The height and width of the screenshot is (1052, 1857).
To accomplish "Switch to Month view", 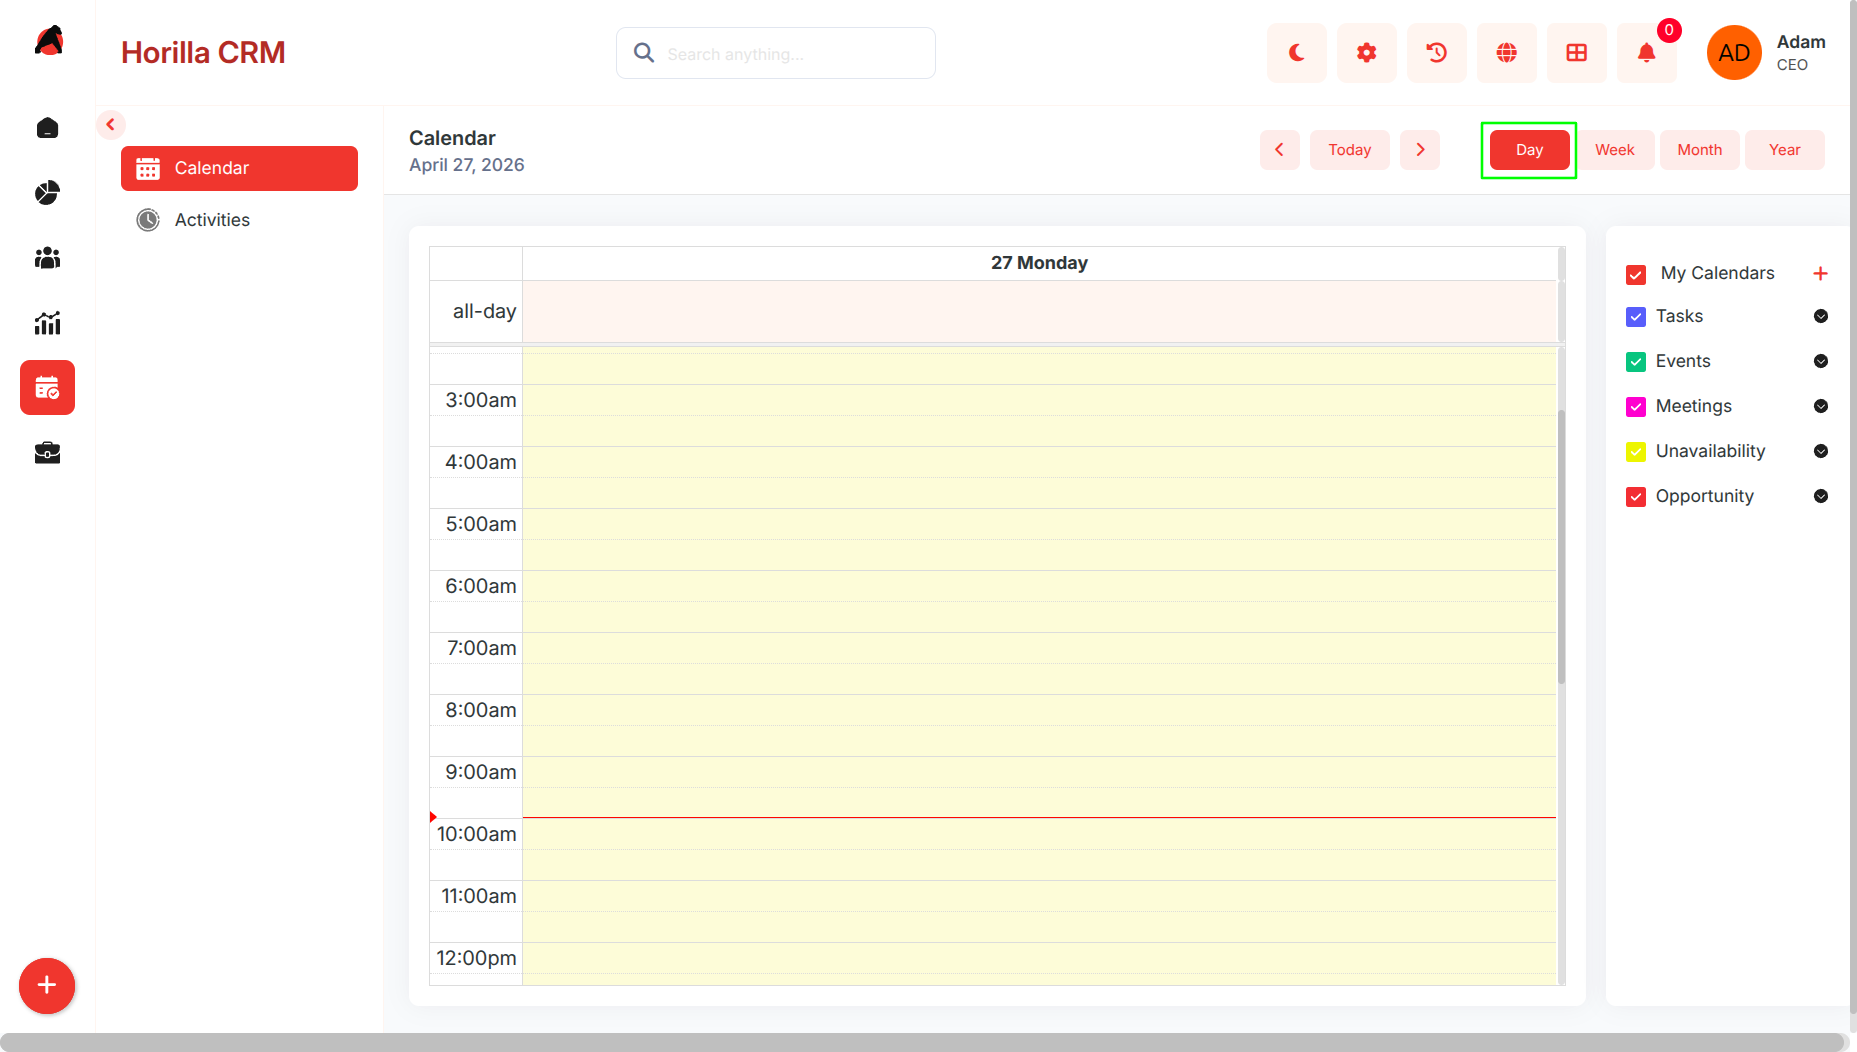I will (x=1700, y=150).
